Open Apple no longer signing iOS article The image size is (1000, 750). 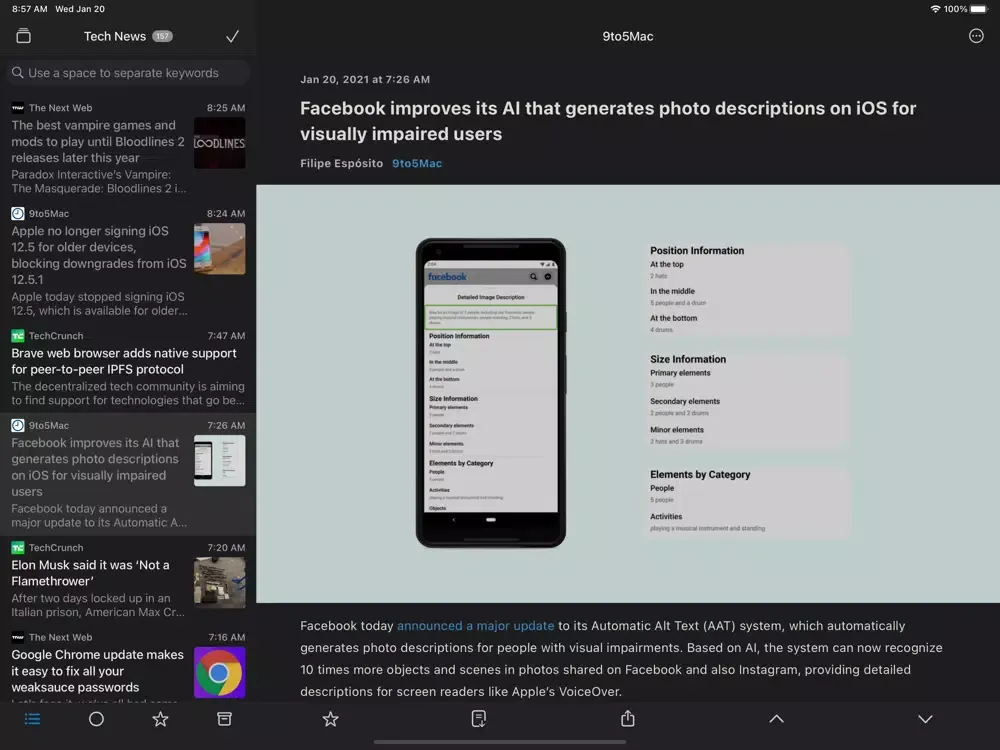pos(128,262)
